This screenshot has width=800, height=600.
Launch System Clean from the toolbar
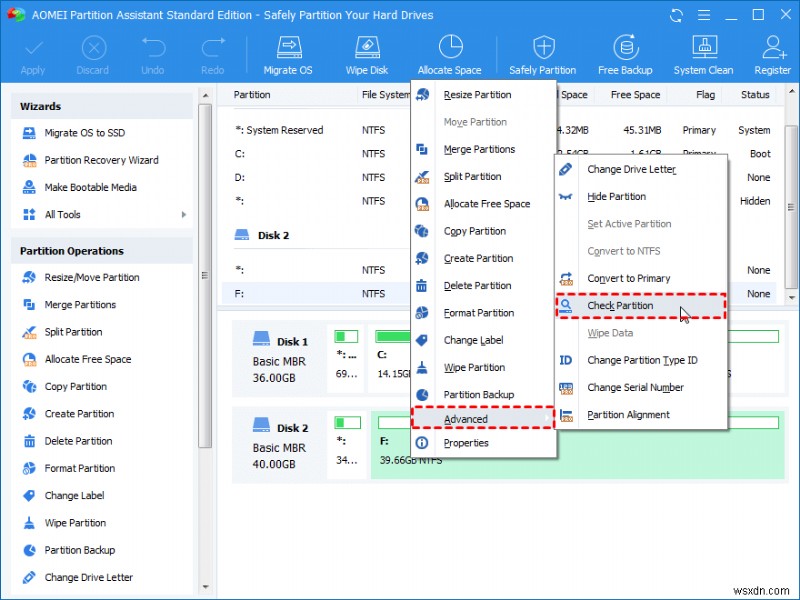coord(703,54)
